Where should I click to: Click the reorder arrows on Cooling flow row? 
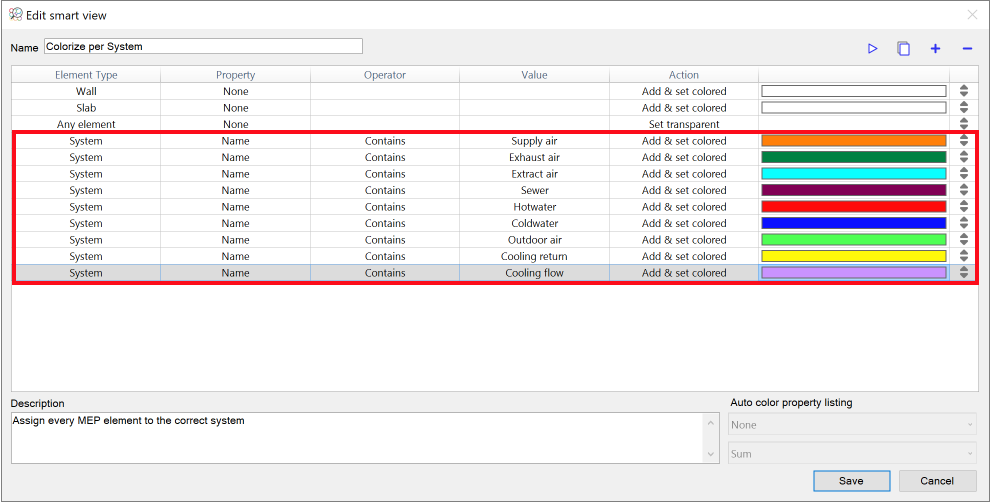point(963,272)
